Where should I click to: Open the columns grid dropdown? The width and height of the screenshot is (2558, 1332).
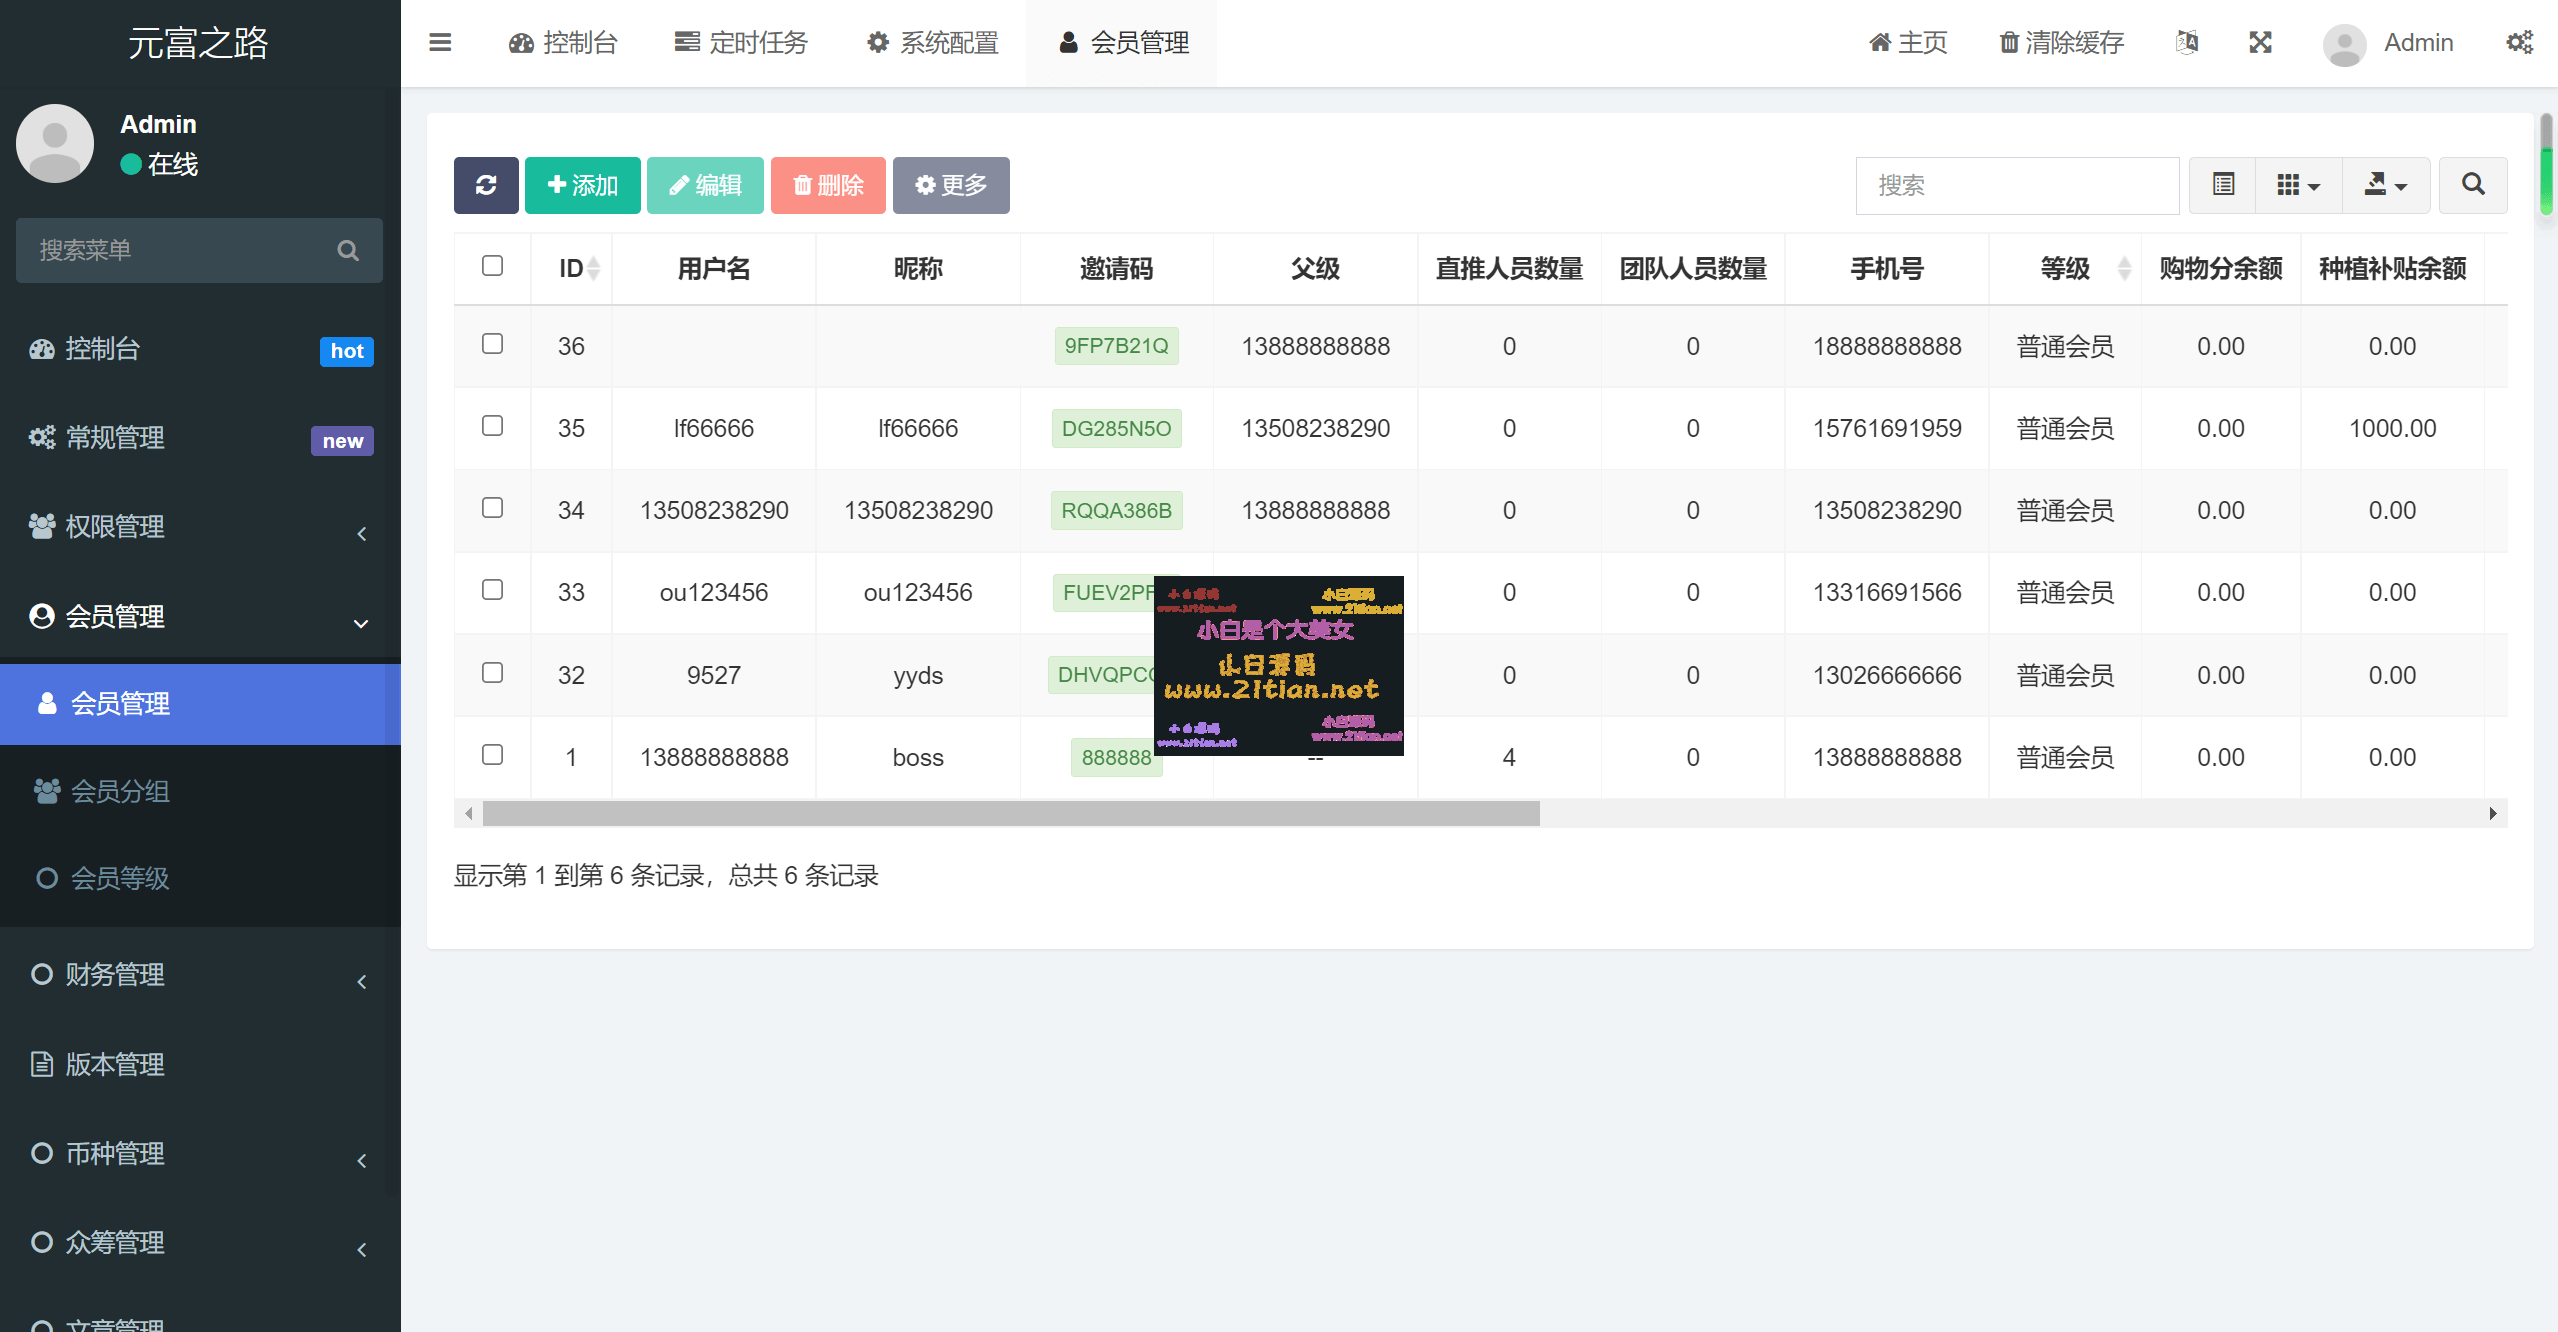click(2298, 185)
